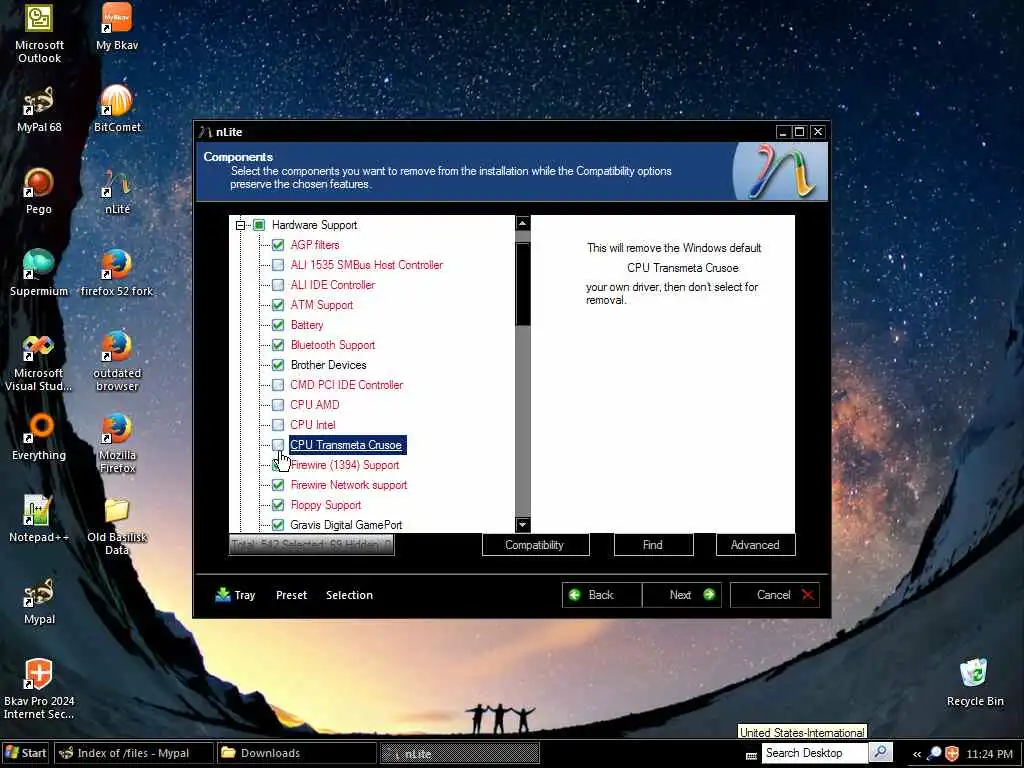1024x768 pixels.
Task: Open the Start menu
Action: click(25, 753)
